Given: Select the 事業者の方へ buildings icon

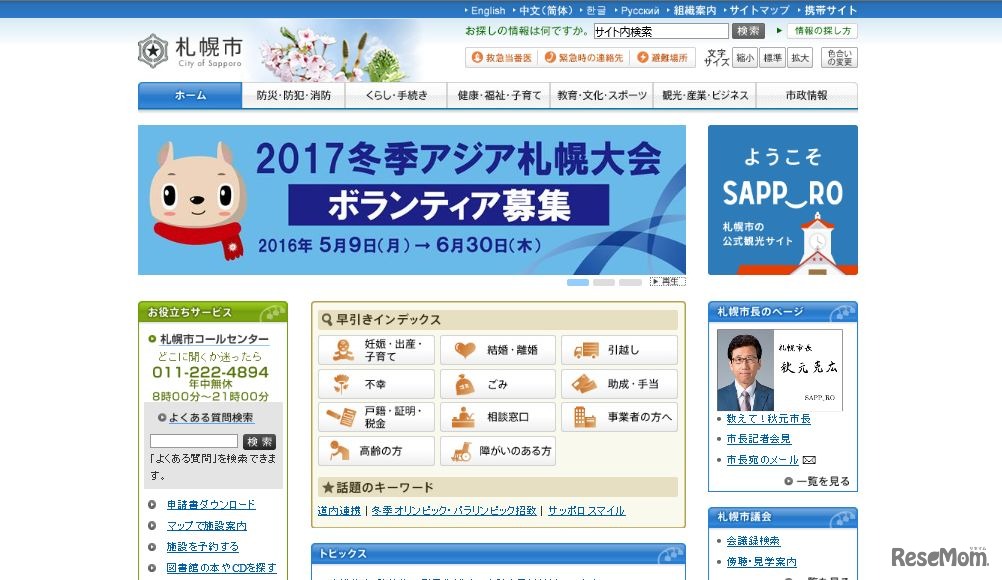Looking at the screenshot, I should point(587,417).
